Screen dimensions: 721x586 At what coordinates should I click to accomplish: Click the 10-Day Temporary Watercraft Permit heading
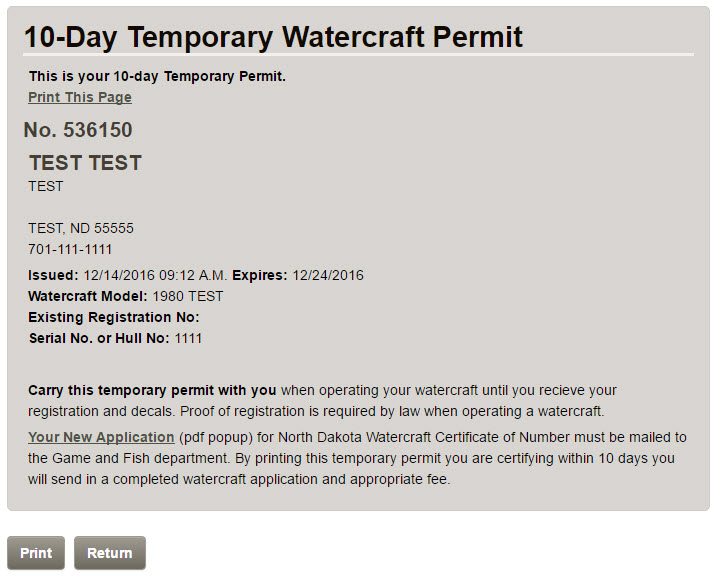[273, 37]
